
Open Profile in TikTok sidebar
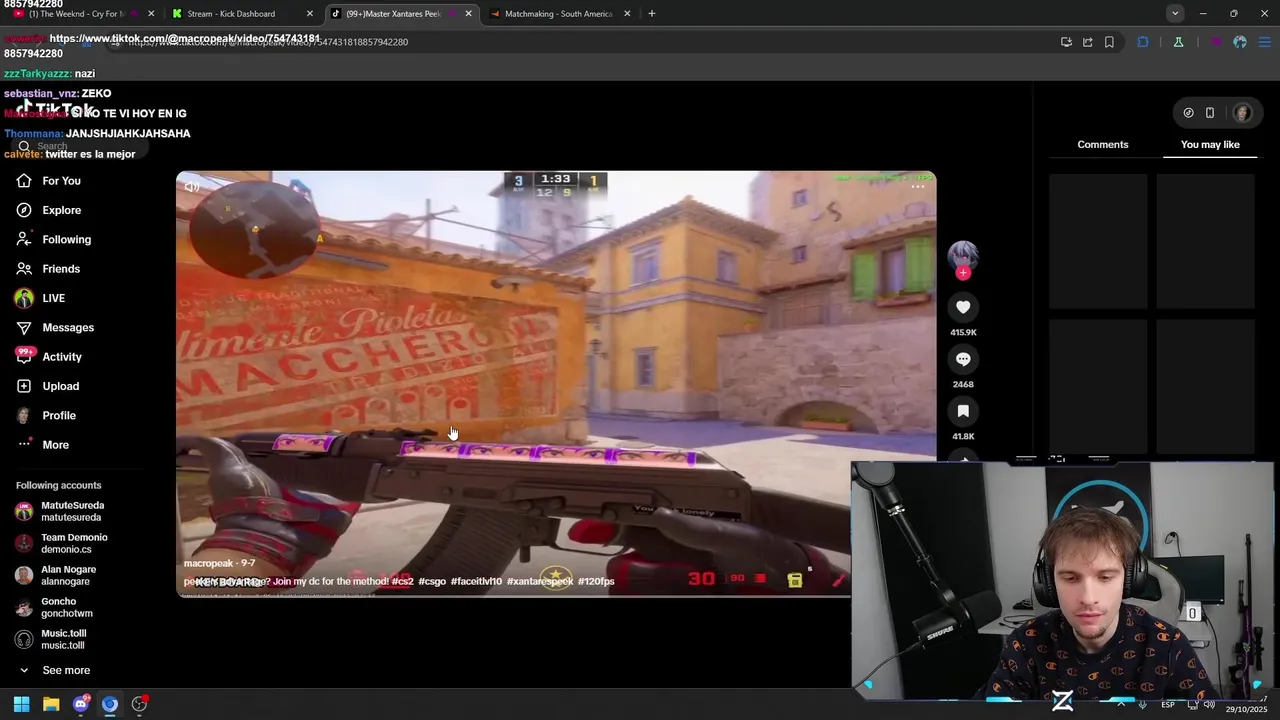pos(59,415)
